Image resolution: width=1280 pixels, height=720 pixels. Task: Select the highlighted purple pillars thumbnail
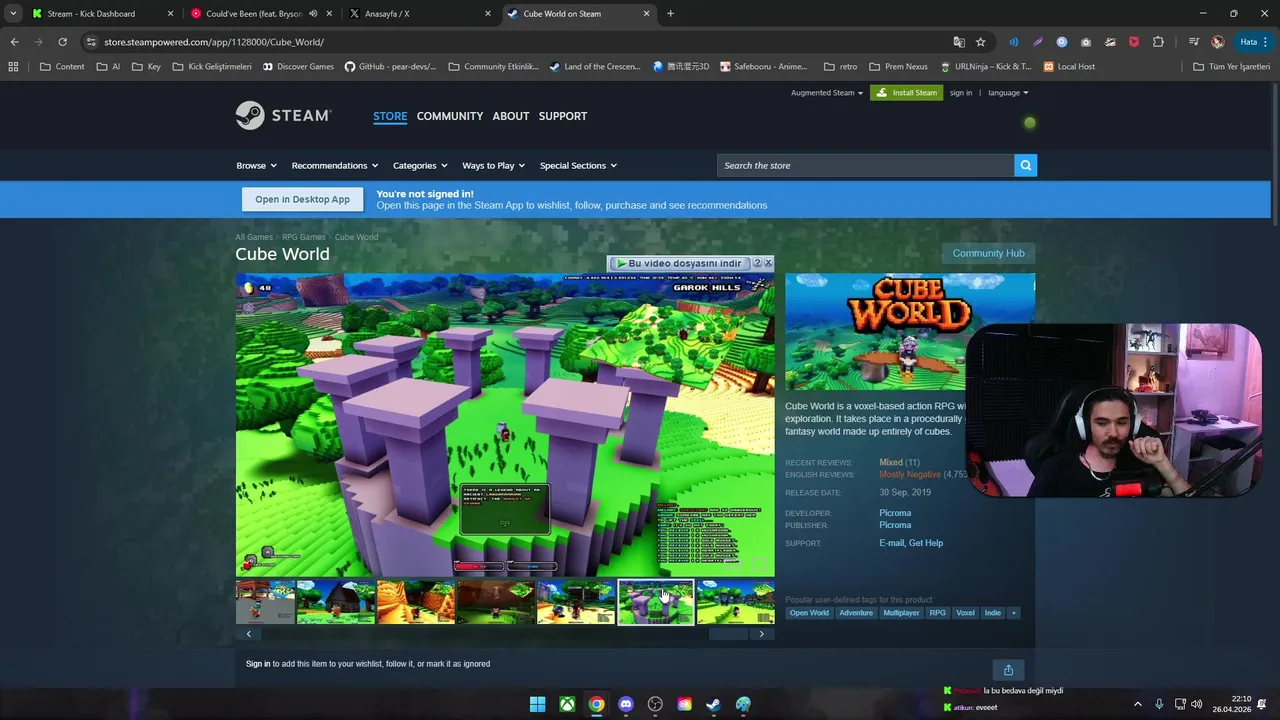pyautogui.click(x=656, y=602)
